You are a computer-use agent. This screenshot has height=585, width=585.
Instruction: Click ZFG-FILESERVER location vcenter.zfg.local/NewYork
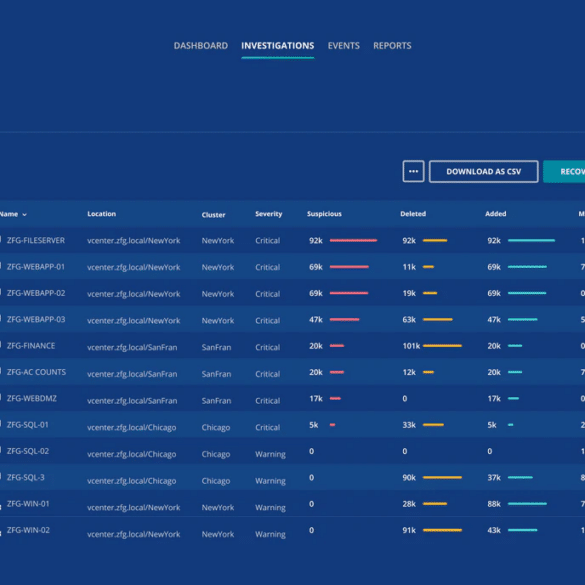pyautogui.click(x=134, y=241)
